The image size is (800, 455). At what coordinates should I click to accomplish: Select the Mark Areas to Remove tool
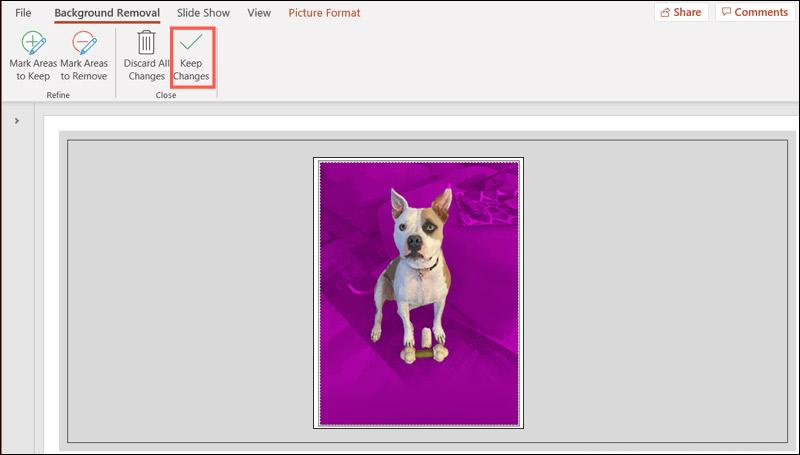84,56
